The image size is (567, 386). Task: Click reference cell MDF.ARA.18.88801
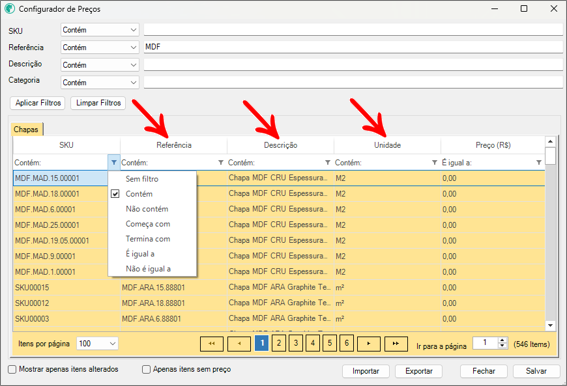point(174,303)
